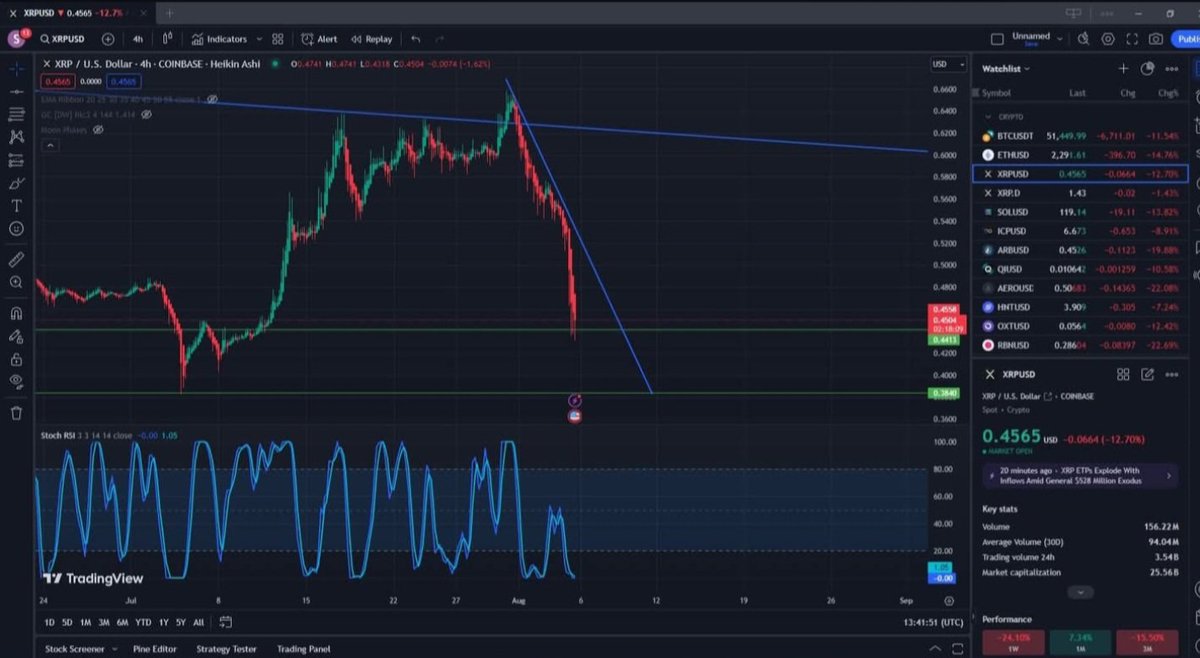Open the user profile avatar menu
The width and height of the screenshot is (1200, 658).
(16, 39)
